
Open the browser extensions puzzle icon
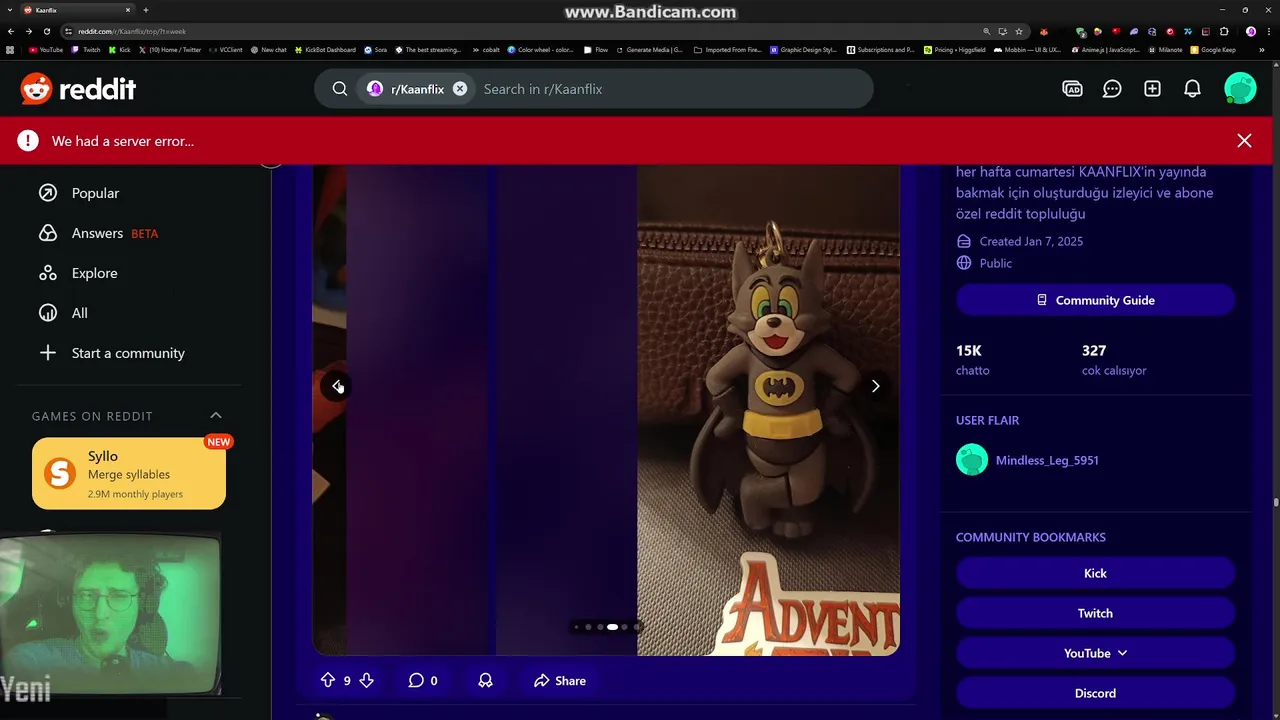point(1224,31)
